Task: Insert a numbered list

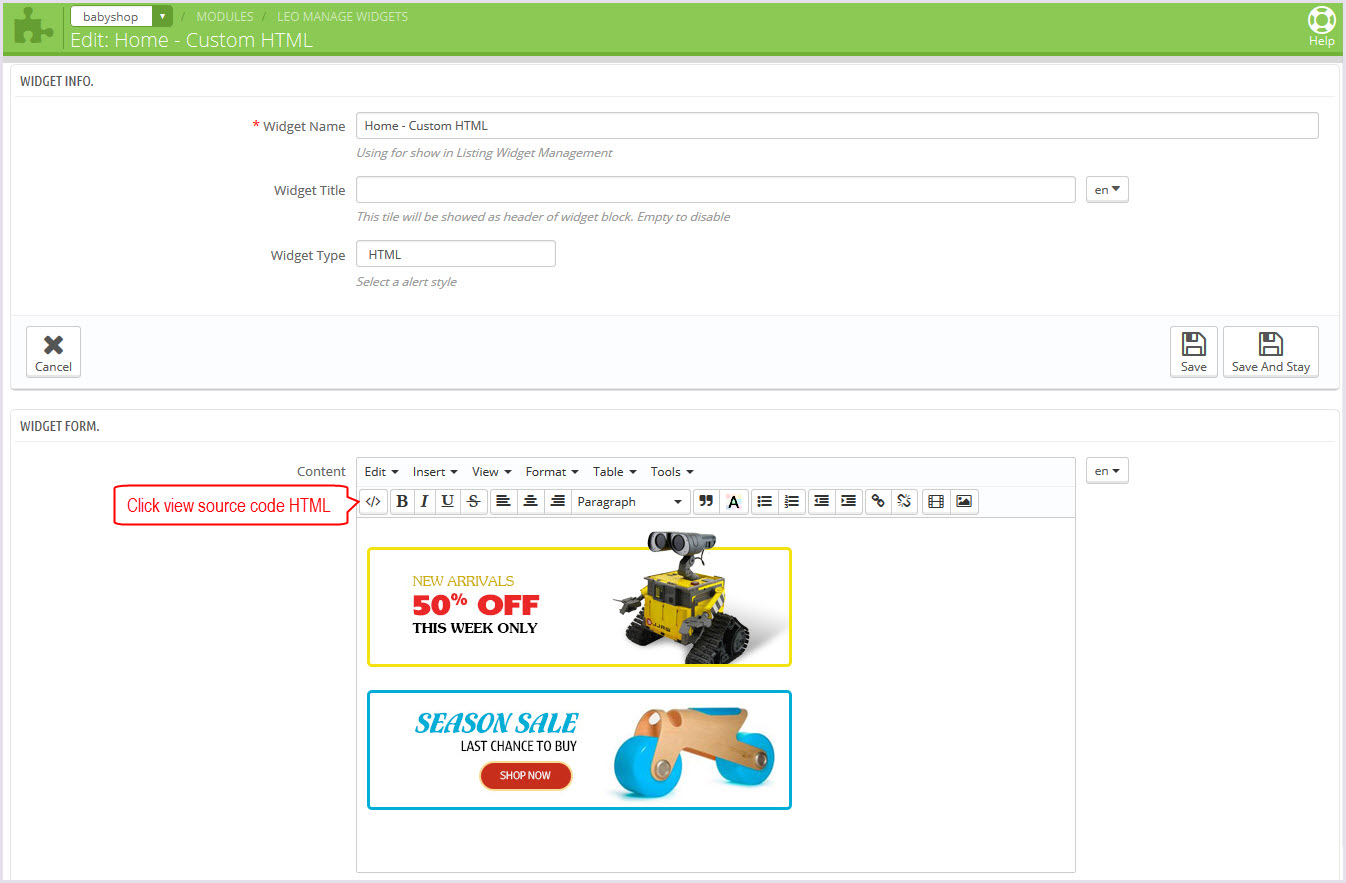Action: [792, 501]
